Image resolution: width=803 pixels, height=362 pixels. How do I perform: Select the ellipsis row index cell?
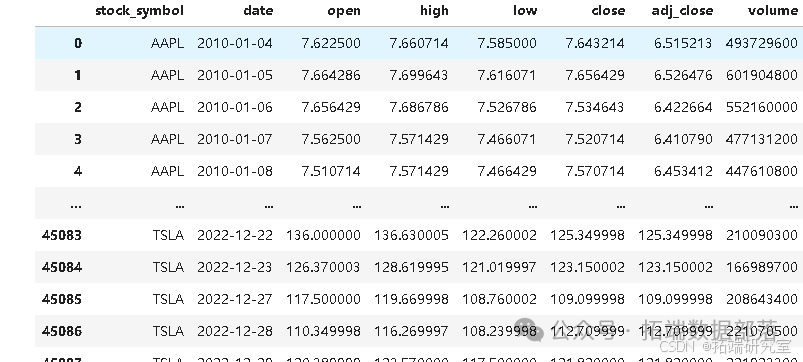click(76, 206)
